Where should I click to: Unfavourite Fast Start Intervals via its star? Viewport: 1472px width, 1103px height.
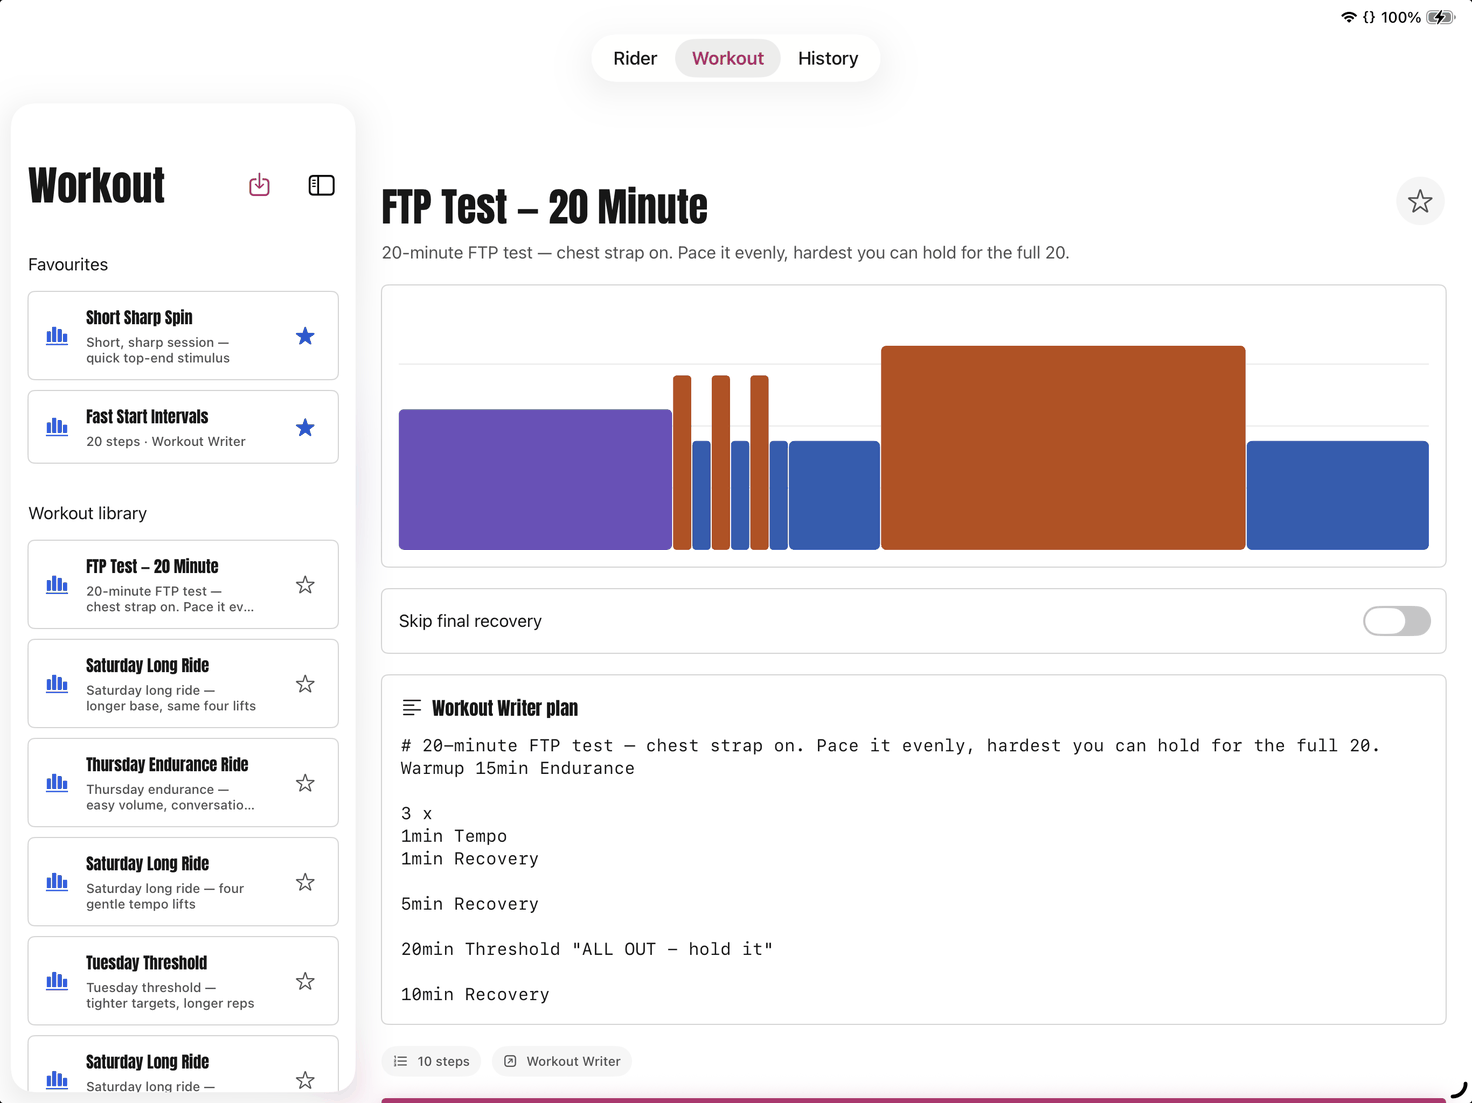pyautogui.click(x=305, y=428)
